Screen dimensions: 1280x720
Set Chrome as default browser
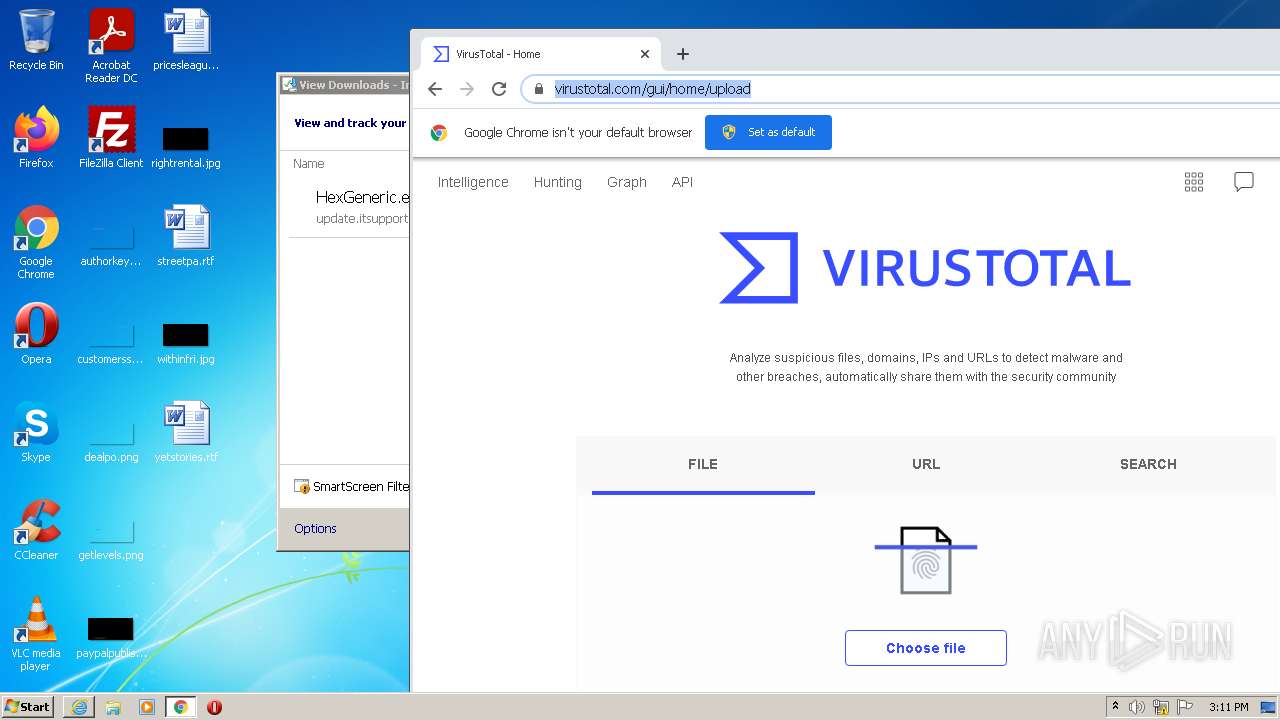click(768, 132)
